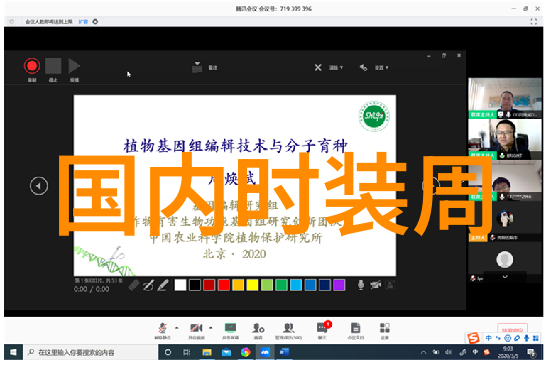This screenshot has width=550, height=367.
Task: Click the Windows taskbar search box
Action: pyautogui.click(x=91, y=352)
